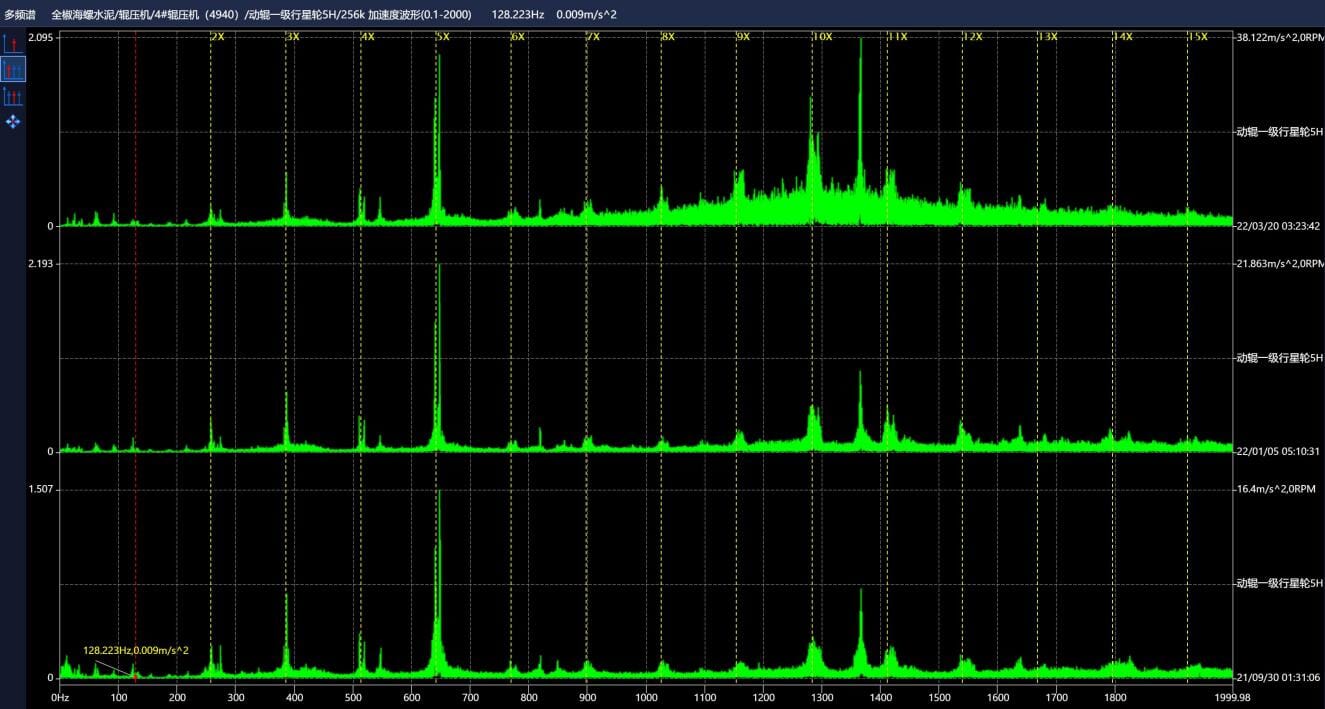Select the sideband cursor tool icon
The height and width of the screenshot is (709, 1325).
(x=13, y=96)
